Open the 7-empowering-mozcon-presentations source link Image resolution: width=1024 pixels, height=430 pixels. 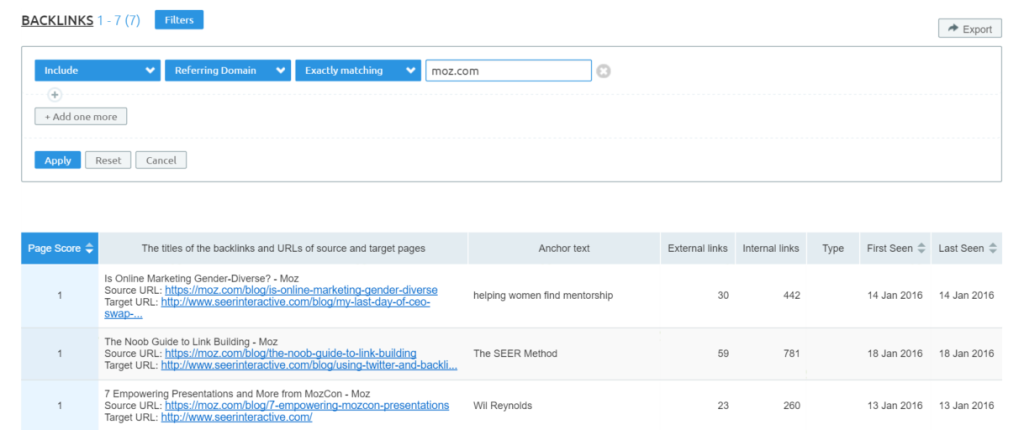click(x=307, y=406)
